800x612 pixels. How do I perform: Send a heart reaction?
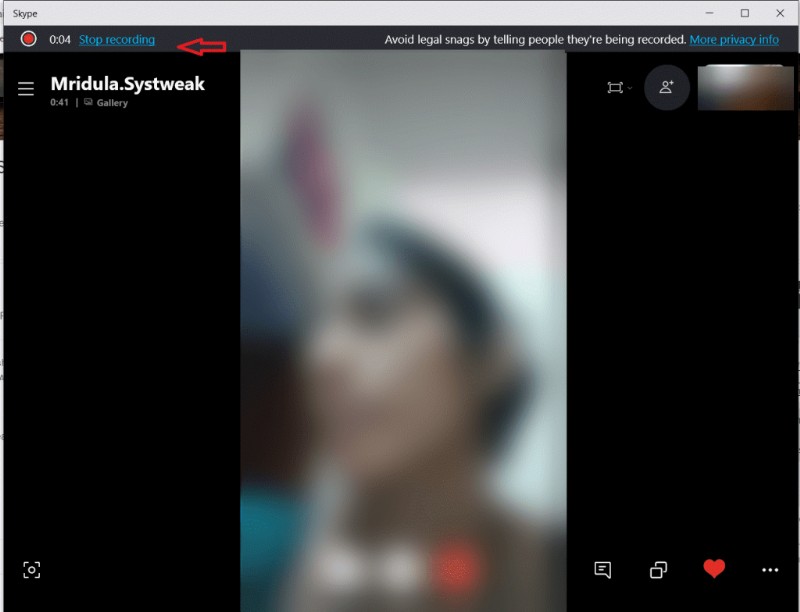click(713, 568)
